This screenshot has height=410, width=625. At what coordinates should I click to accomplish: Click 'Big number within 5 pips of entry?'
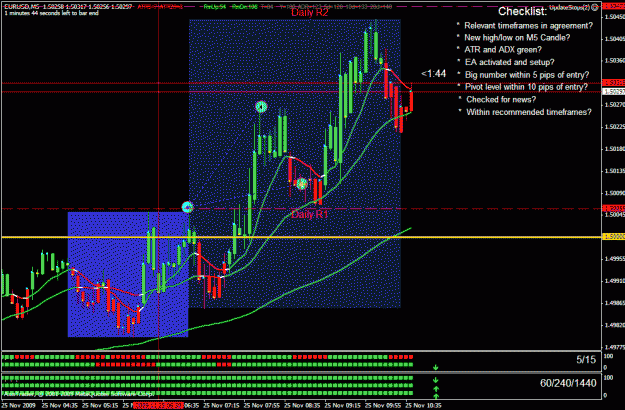[527, 75]
